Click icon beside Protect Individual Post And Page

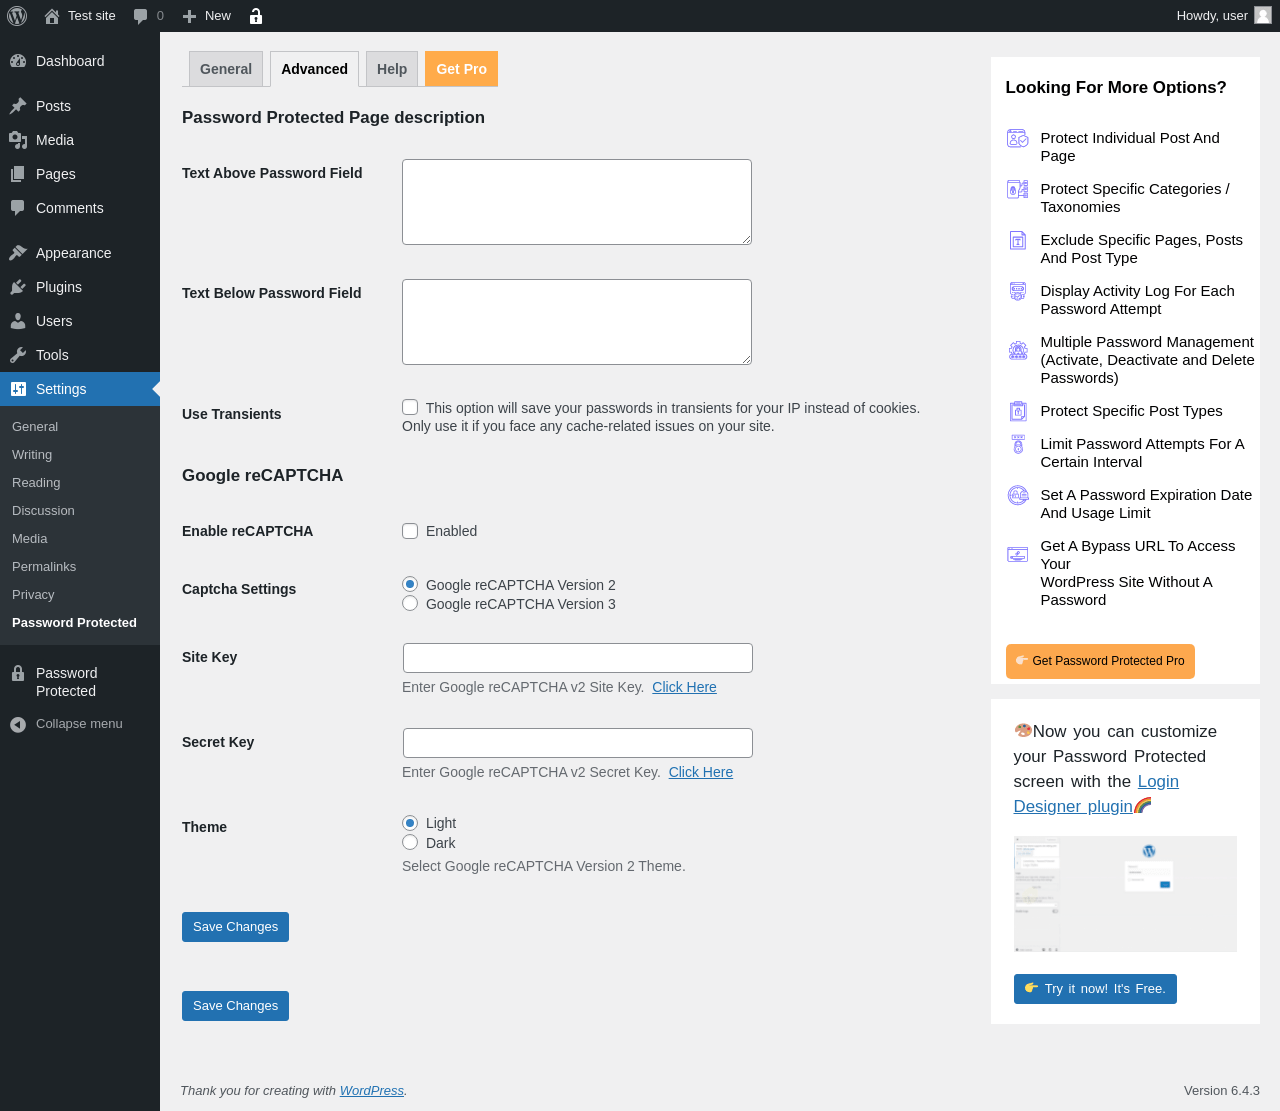1018,139
